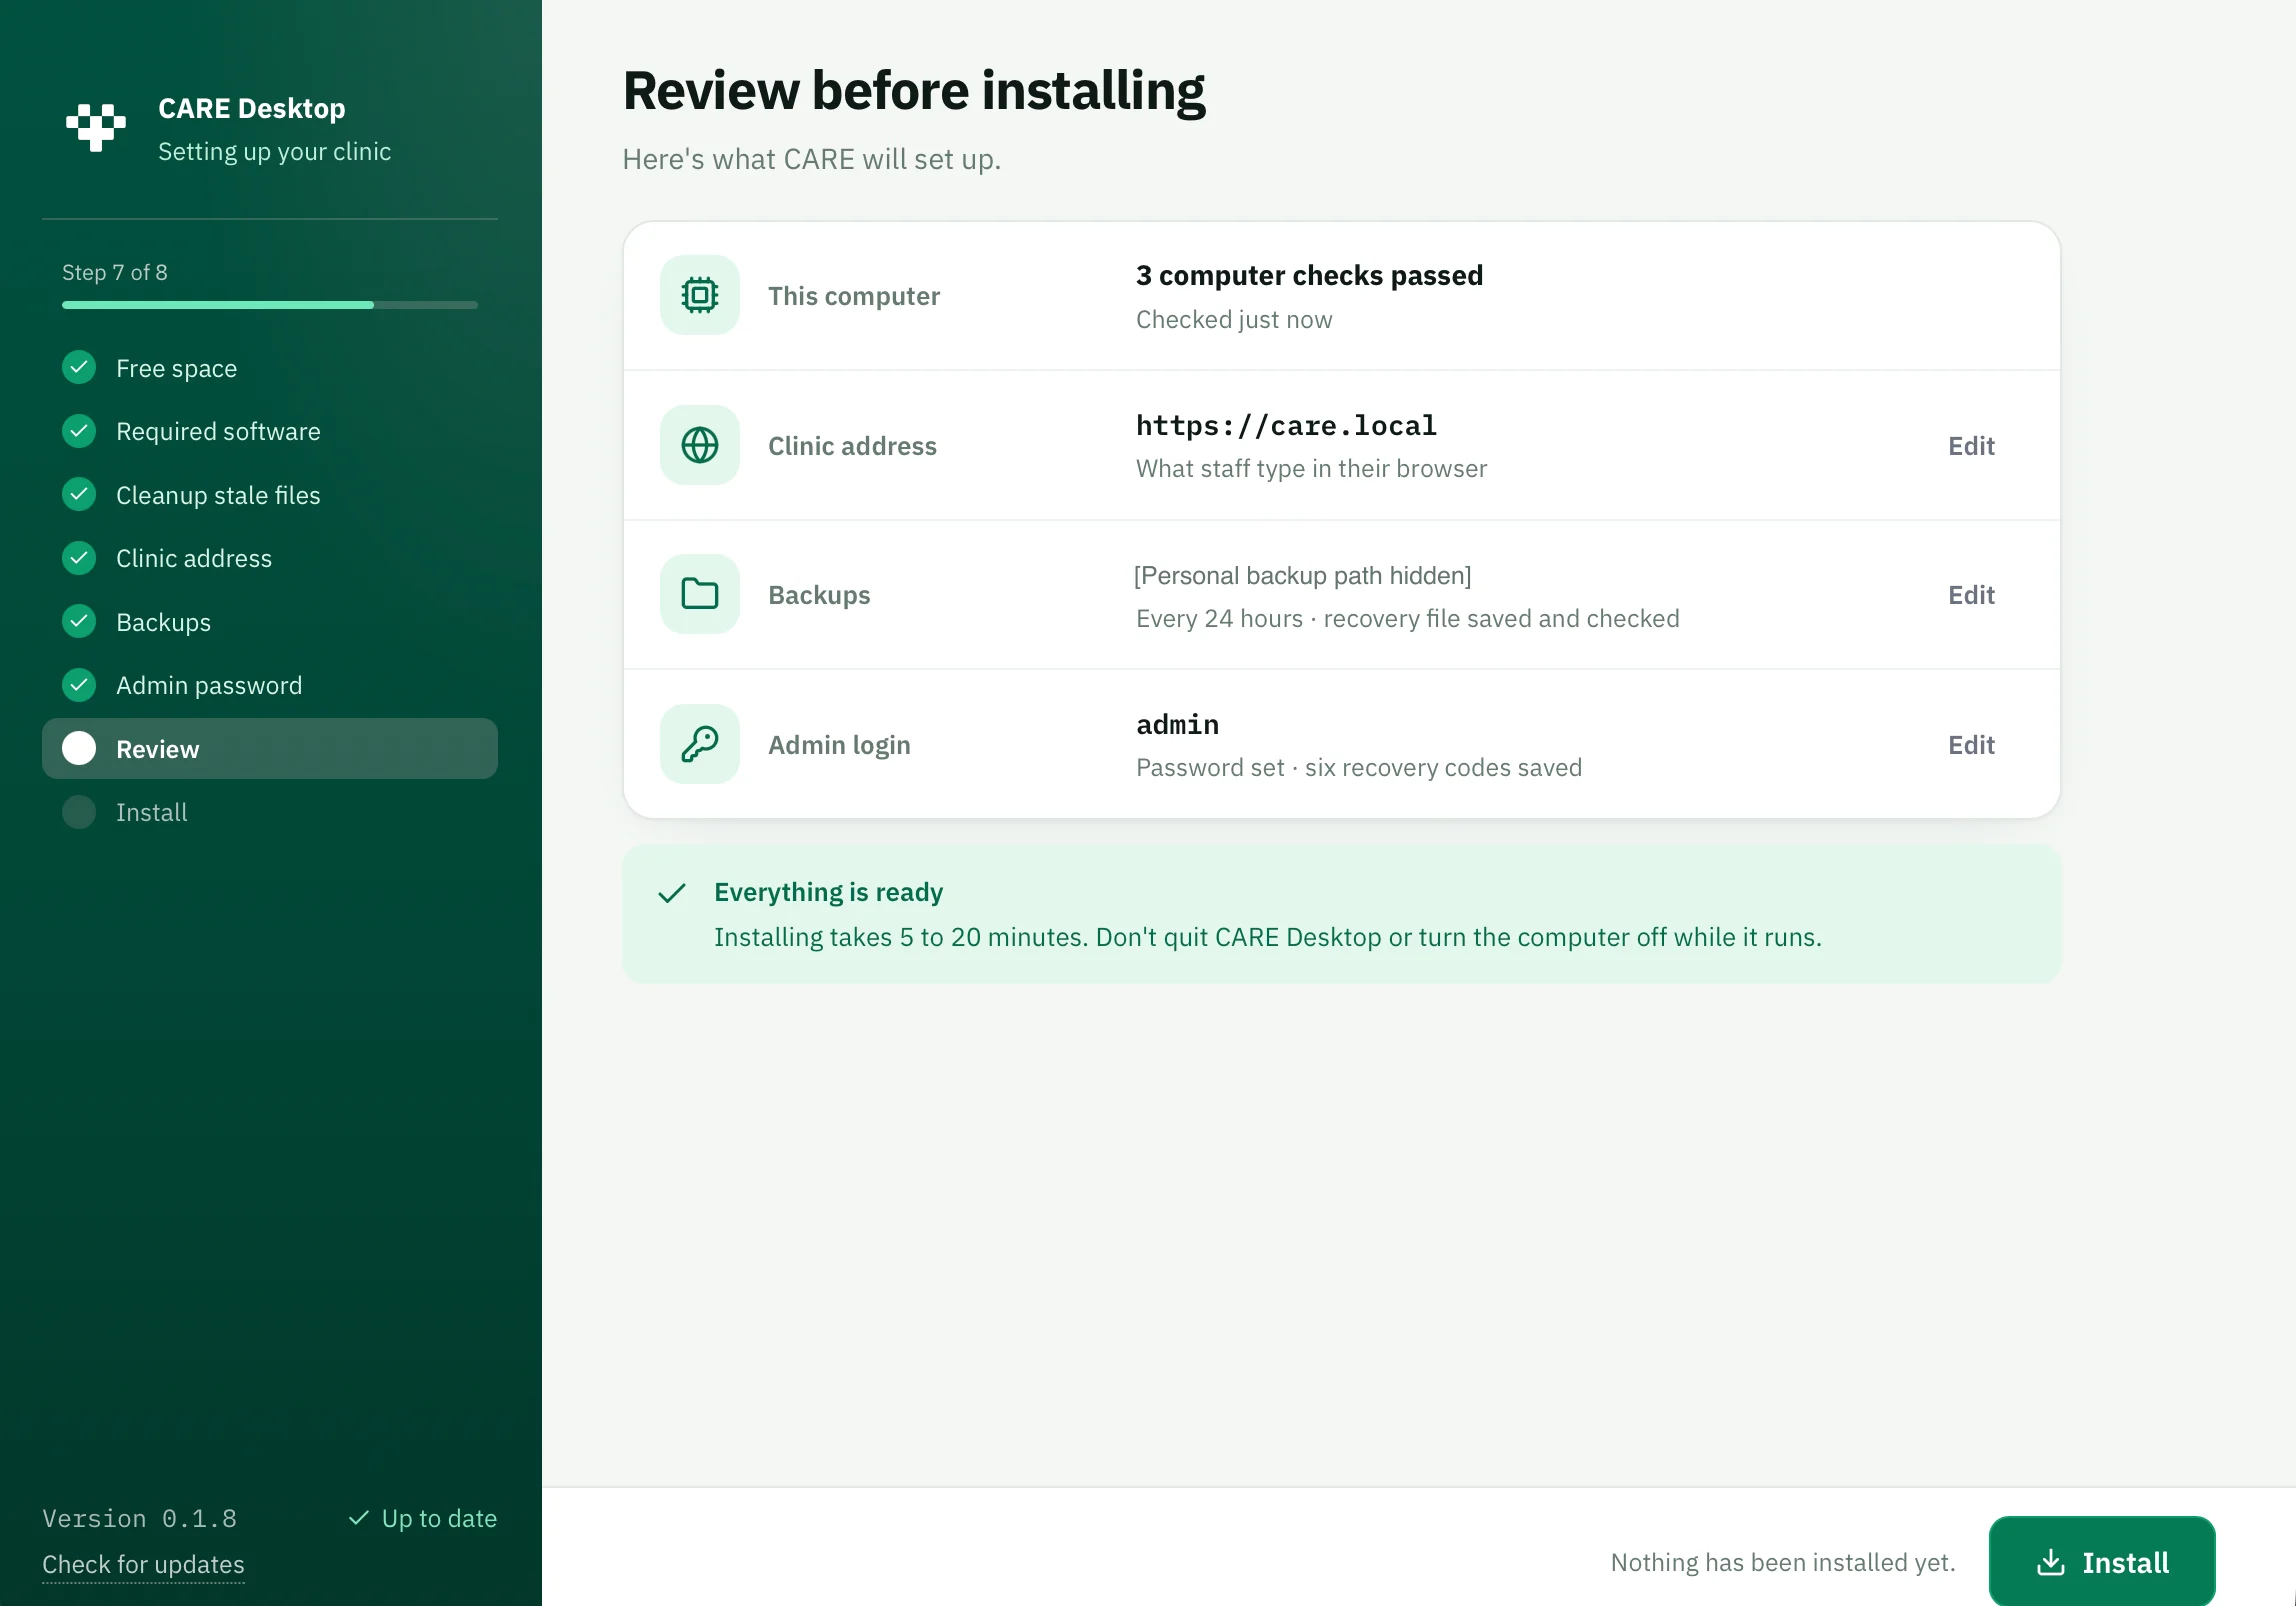Image resolution: width=2296 pixels, height=1606 pixels.
Task: Edit the Backups setting
Action: (1971, 595)
